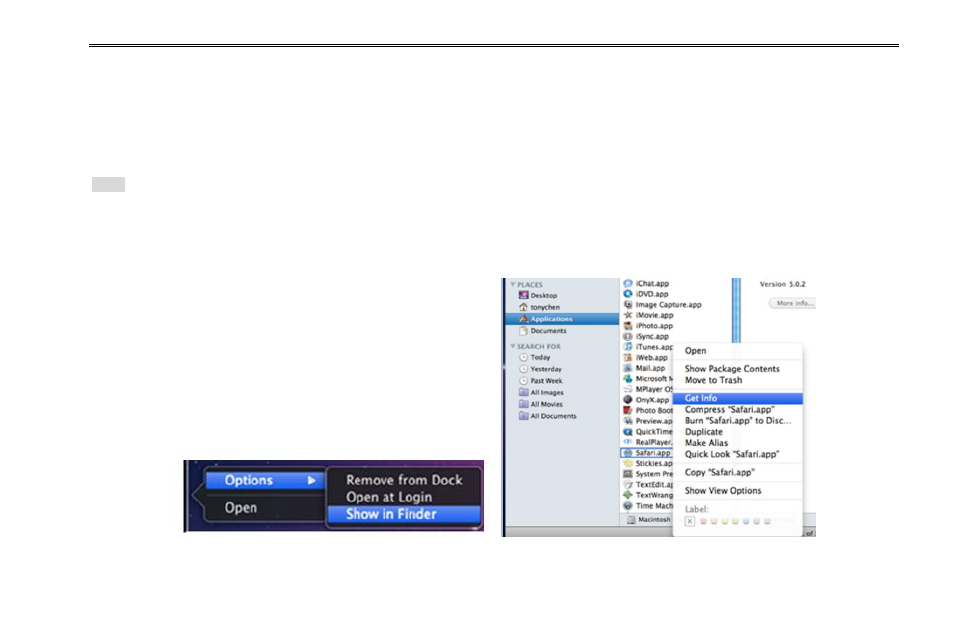Viewport: 955px width, 636px height.
Task: Select the Stickies.app icon
Action: coord(628,463)
